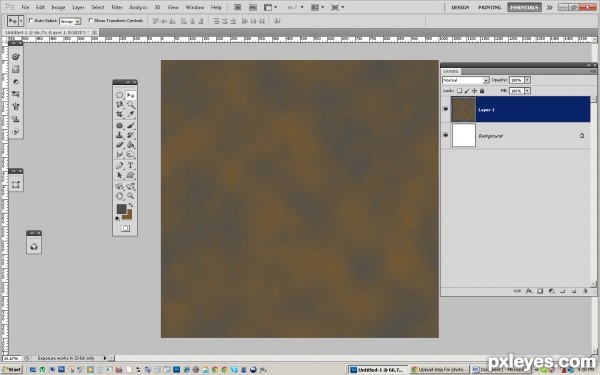This screenshot has width=600, height=375.
Task: Select the Brush tool
Action: tap(130, 126)
